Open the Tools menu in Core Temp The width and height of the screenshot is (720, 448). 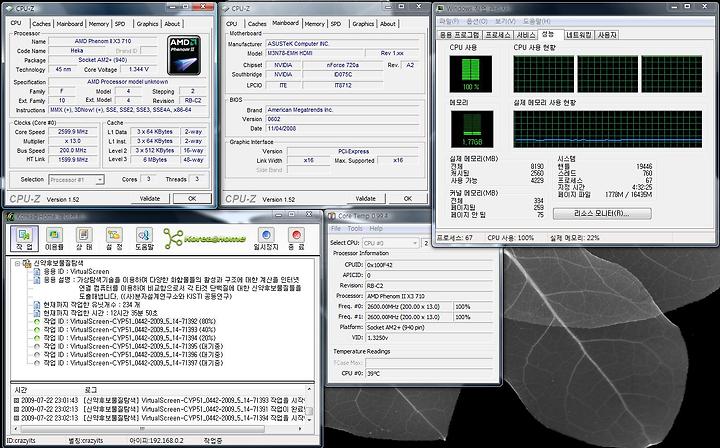click(x=355, y=229)
